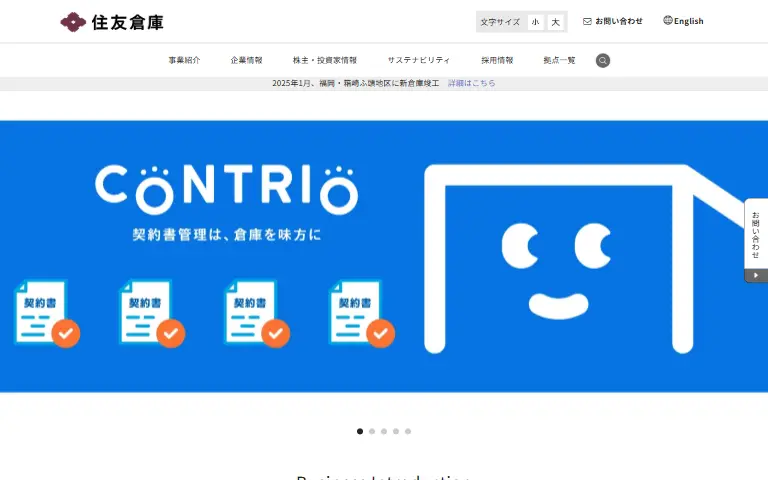This screenshot has height=480, width=768.
Task: Select third carousel dot
Action: 384,432
